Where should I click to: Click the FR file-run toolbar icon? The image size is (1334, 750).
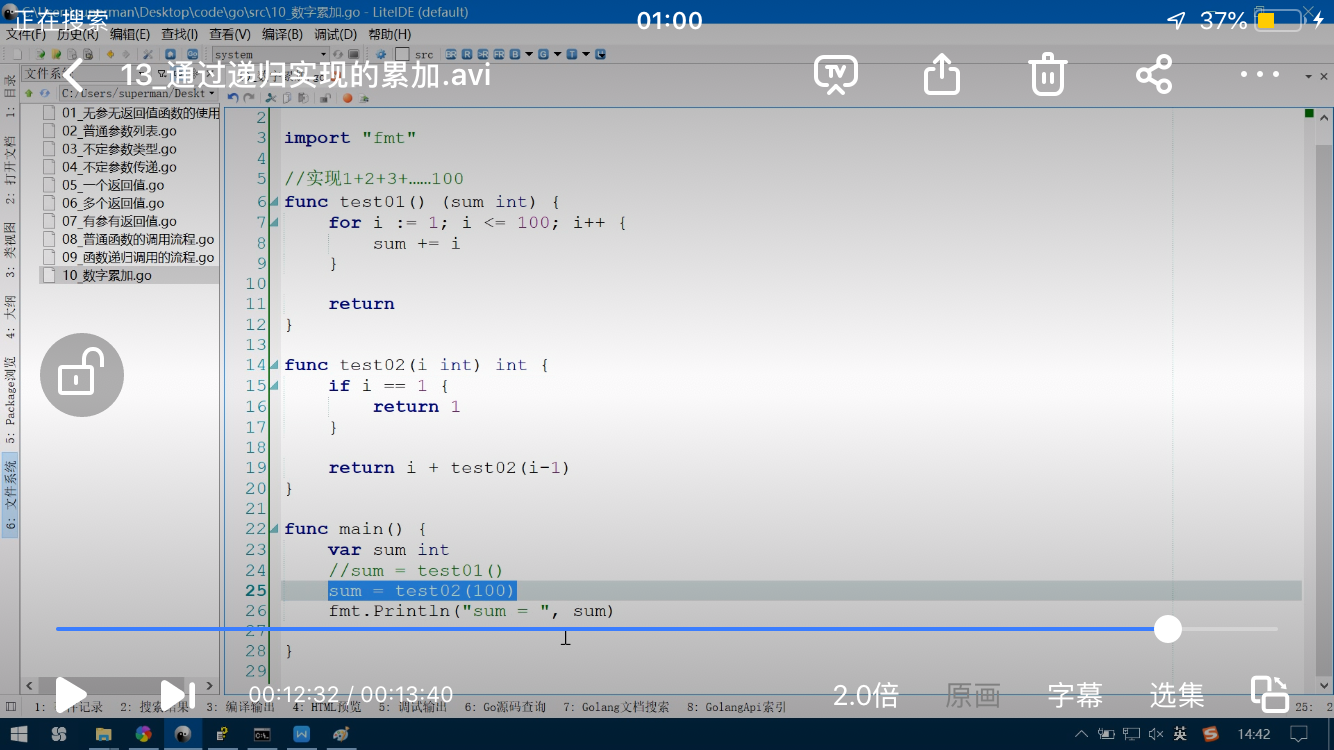tap(499, 54)
